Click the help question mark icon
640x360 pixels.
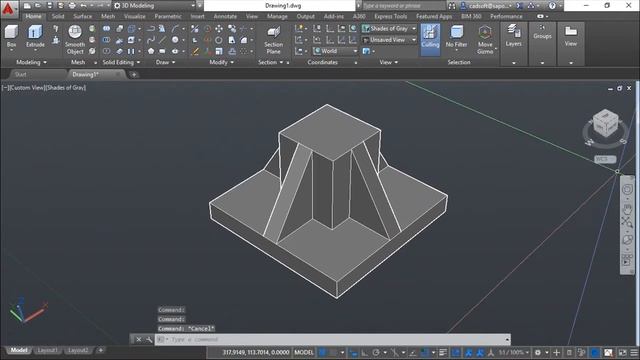coord(552,6)
